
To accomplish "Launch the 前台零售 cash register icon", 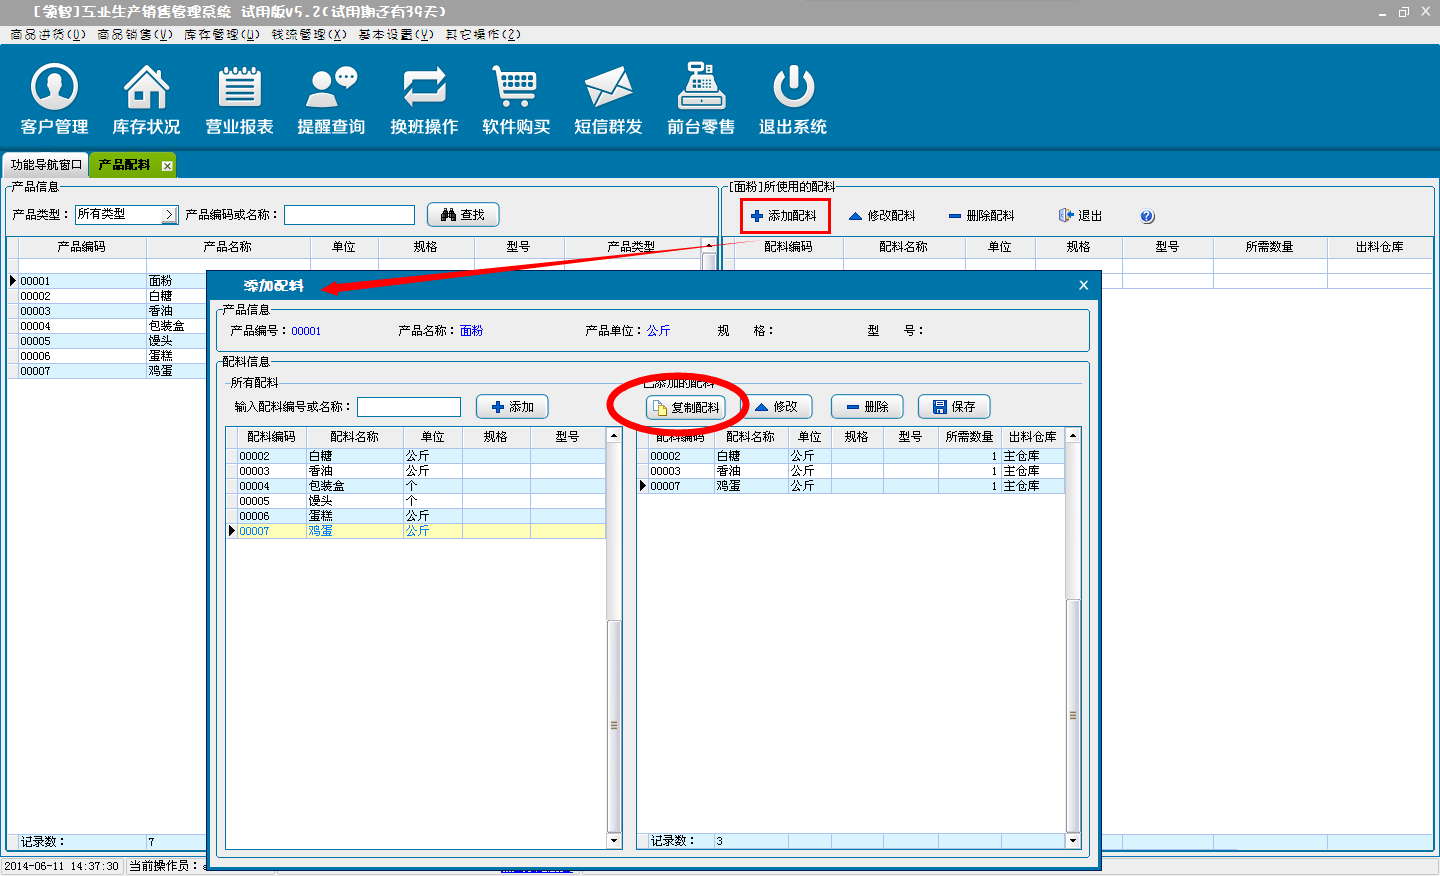I will click(x=701, y=88).
